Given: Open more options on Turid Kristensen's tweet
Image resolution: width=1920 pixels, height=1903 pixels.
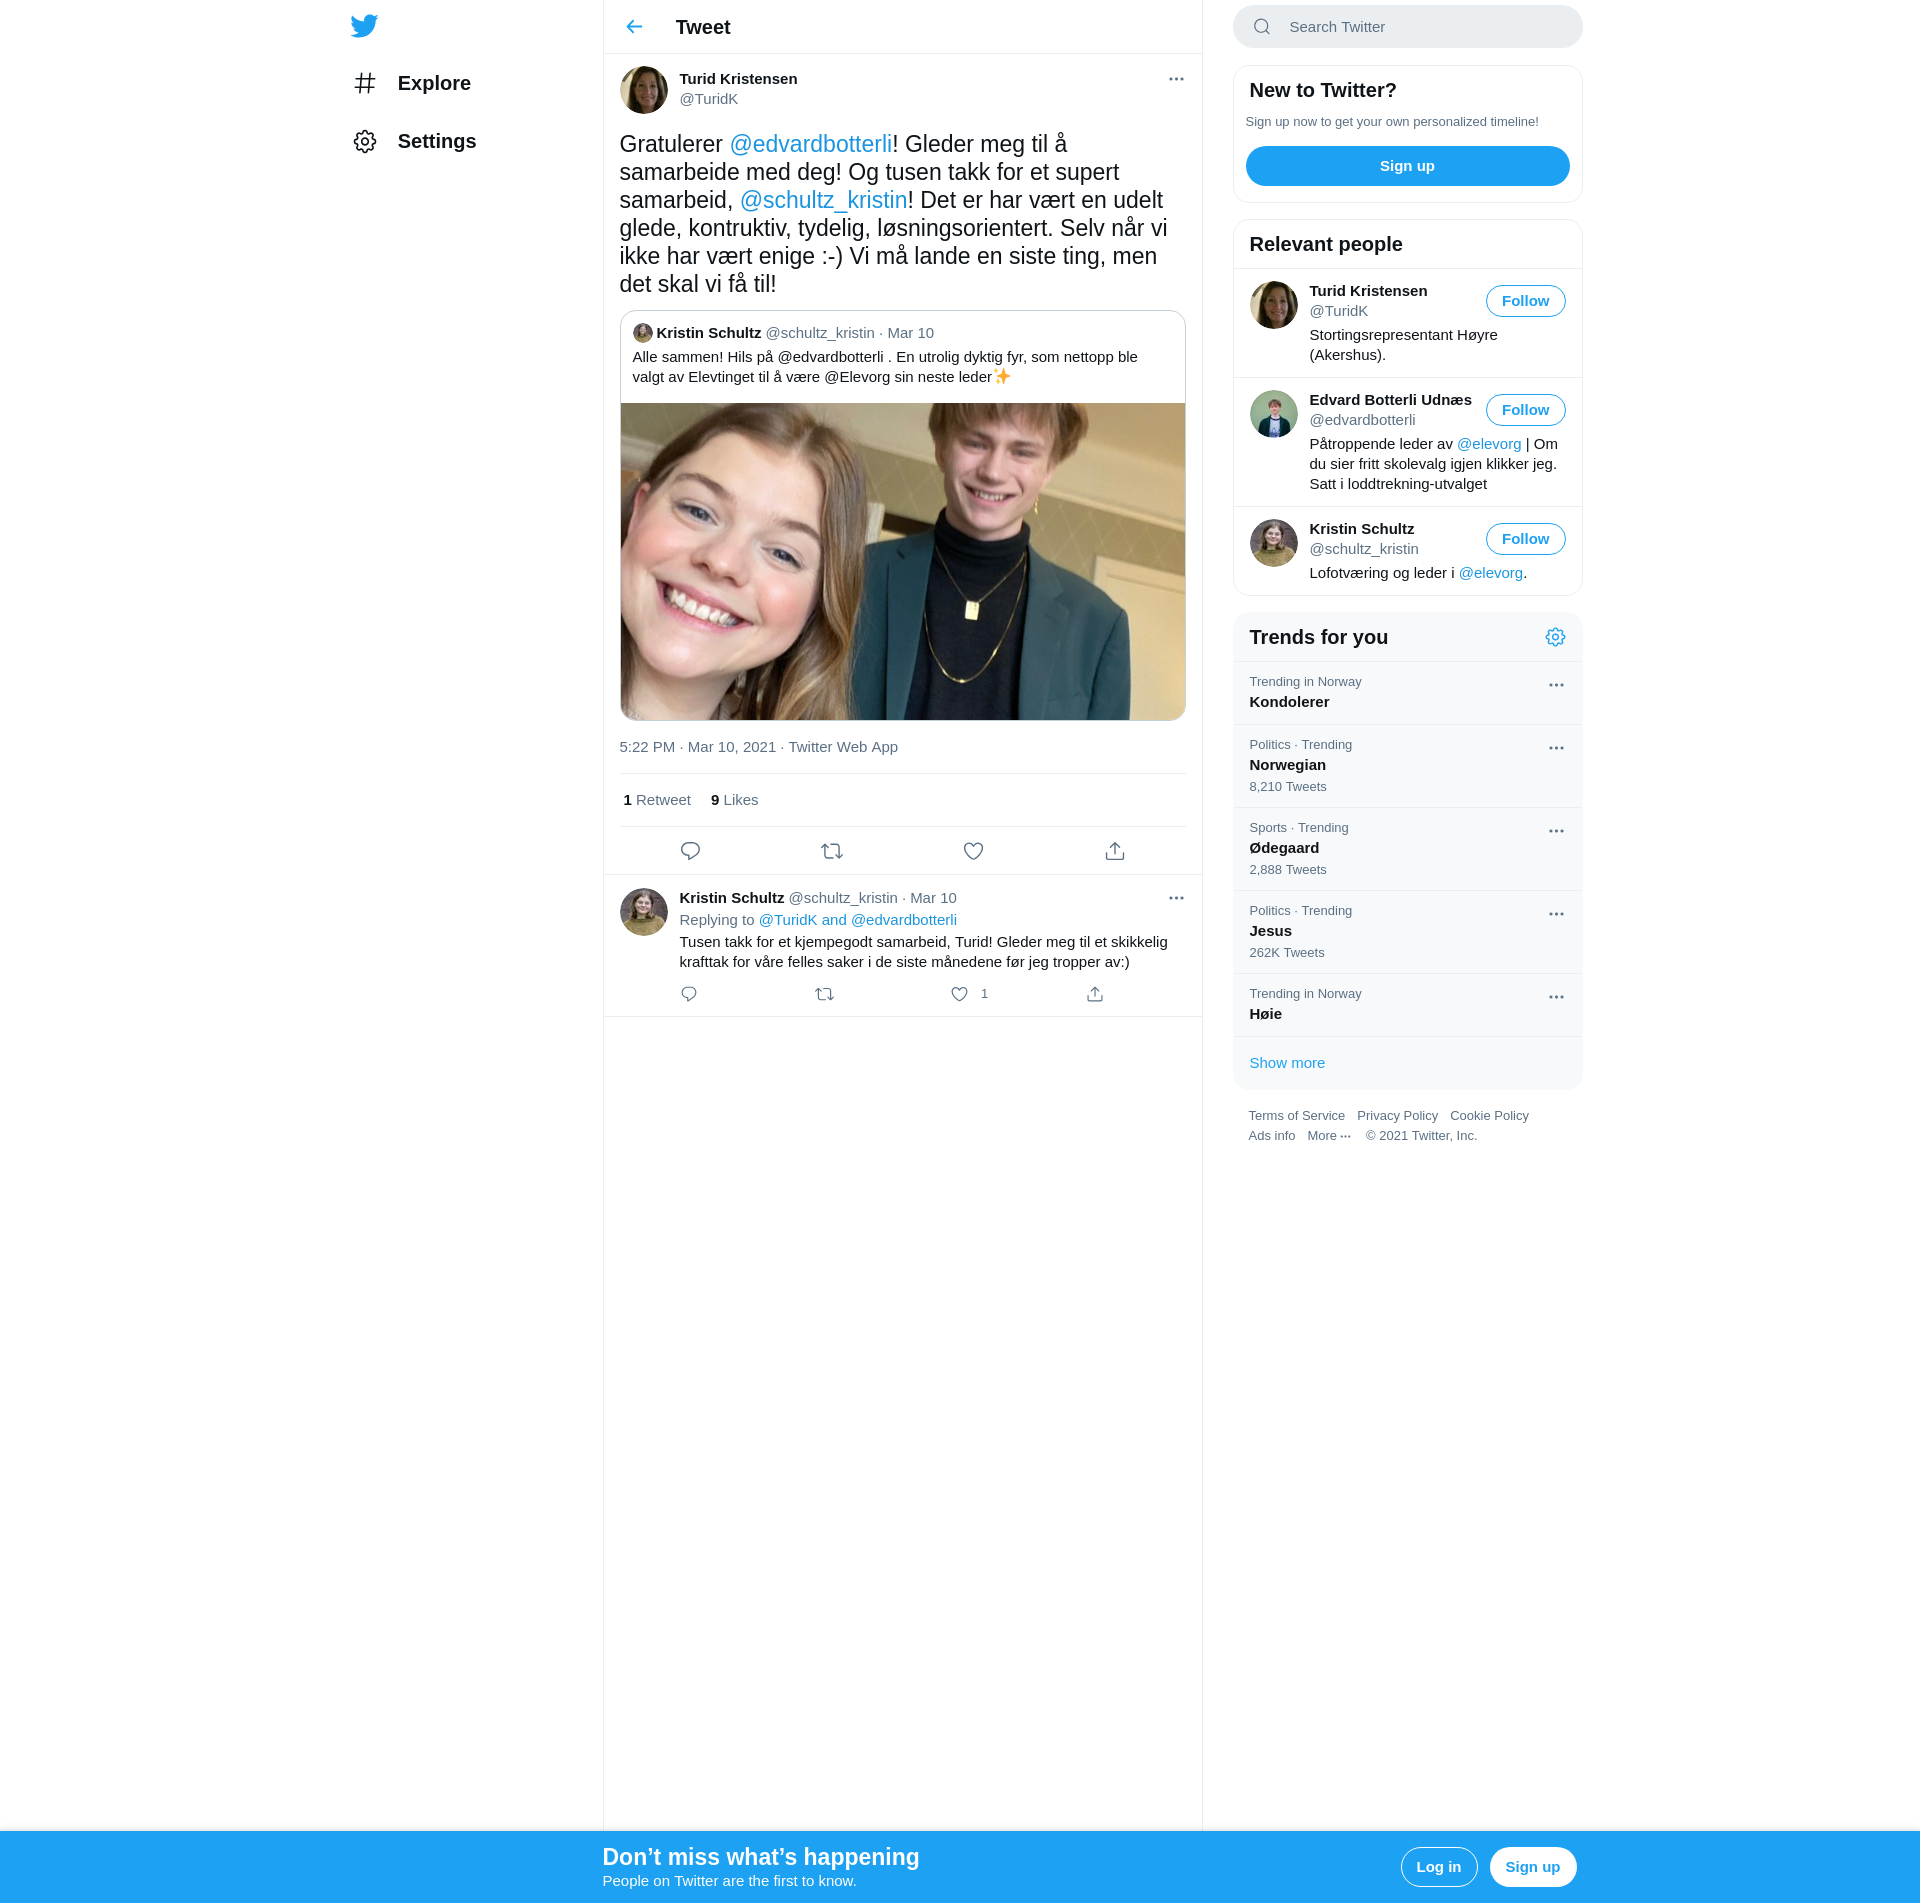Looking at the screenshot, I should (1176, 79).
